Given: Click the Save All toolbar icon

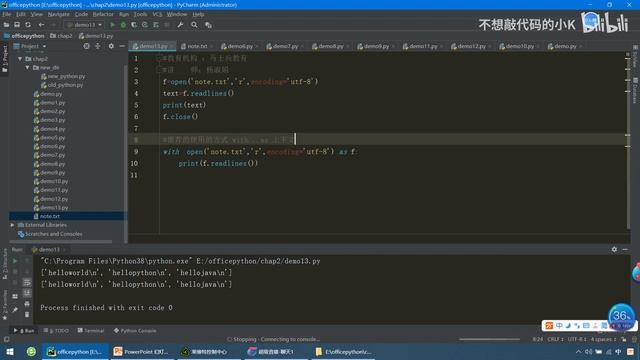Looking at the screenshot, I should 17,25.
